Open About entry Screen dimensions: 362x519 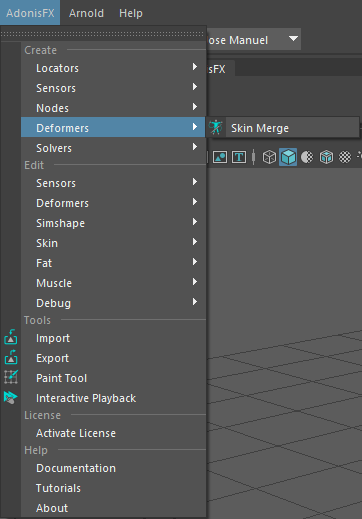(113, 508)
